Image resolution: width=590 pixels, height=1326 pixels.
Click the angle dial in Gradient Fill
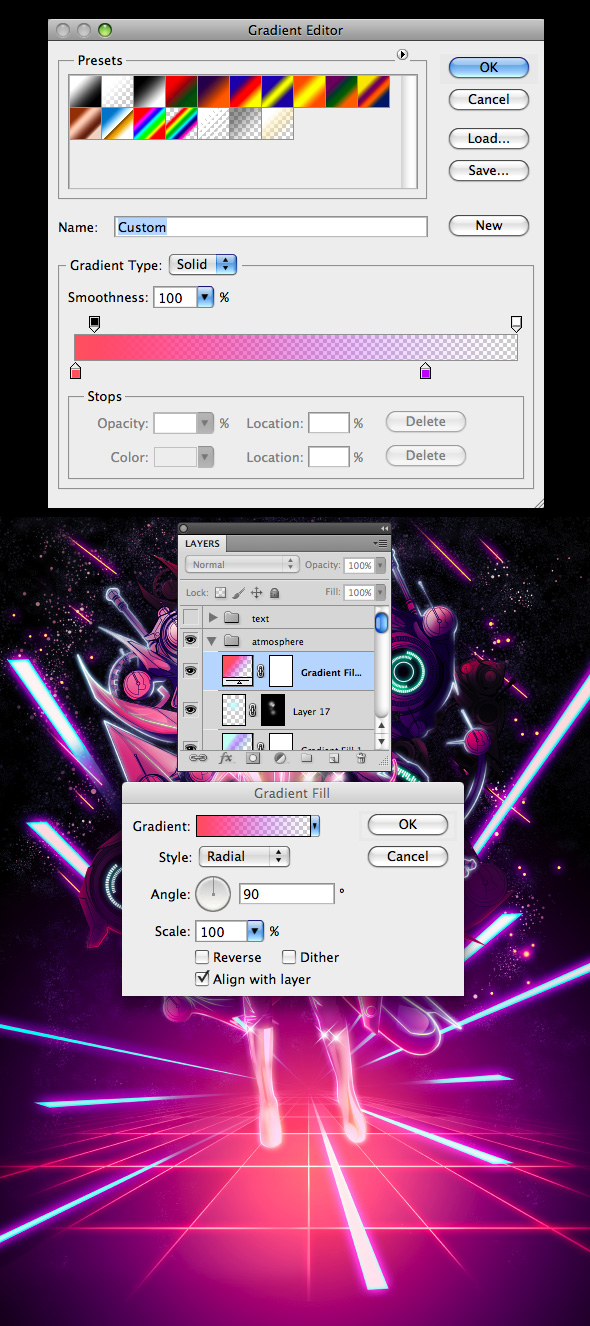[x=213, y=893]
